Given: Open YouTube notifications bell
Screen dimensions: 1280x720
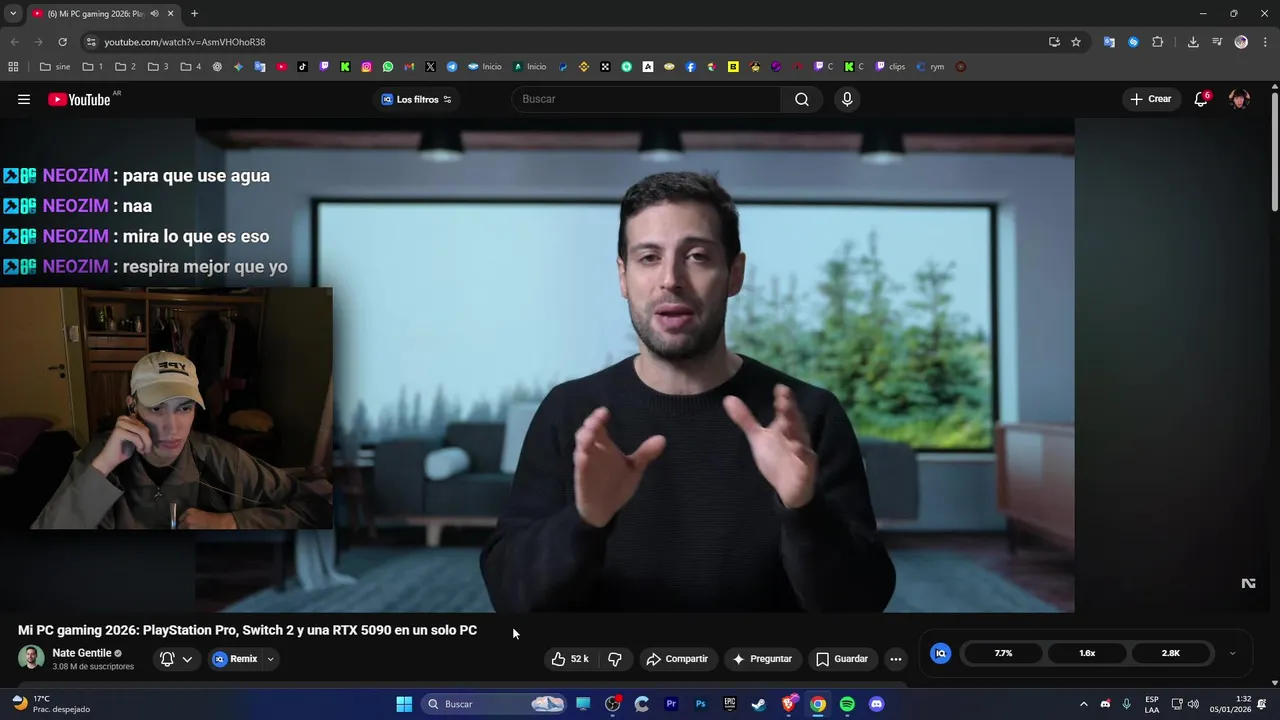Looking at the screenshot, I should (1201, 99).
